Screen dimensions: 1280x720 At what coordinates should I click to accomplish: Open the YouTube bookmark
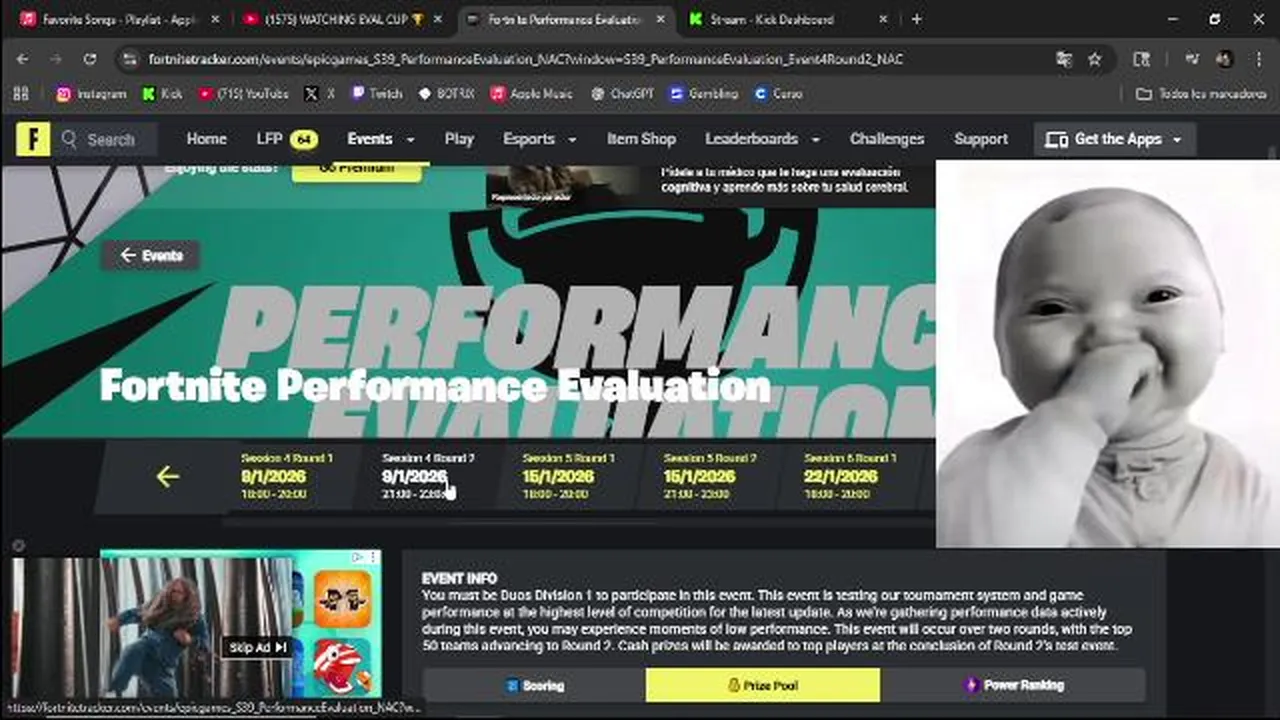[x=243, y=93]
